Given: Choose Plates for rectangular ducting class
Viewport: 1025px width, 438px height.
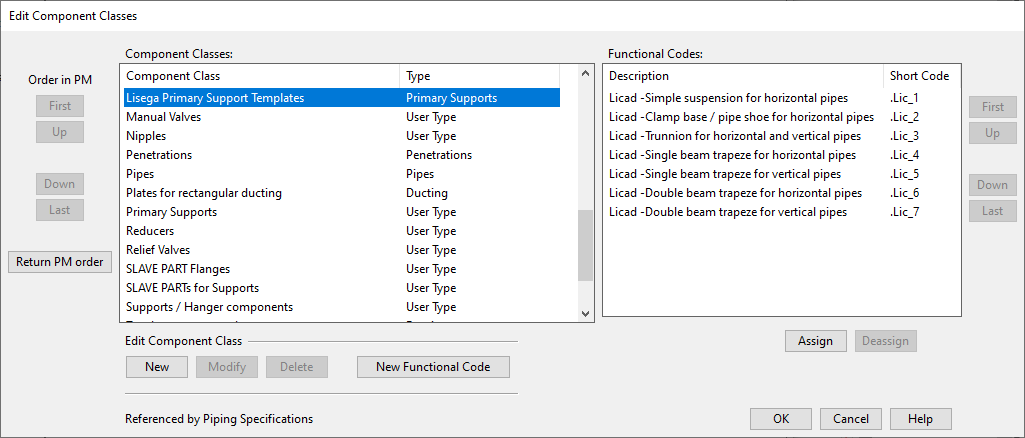Looking at the screenshot, I should point(204,193).
